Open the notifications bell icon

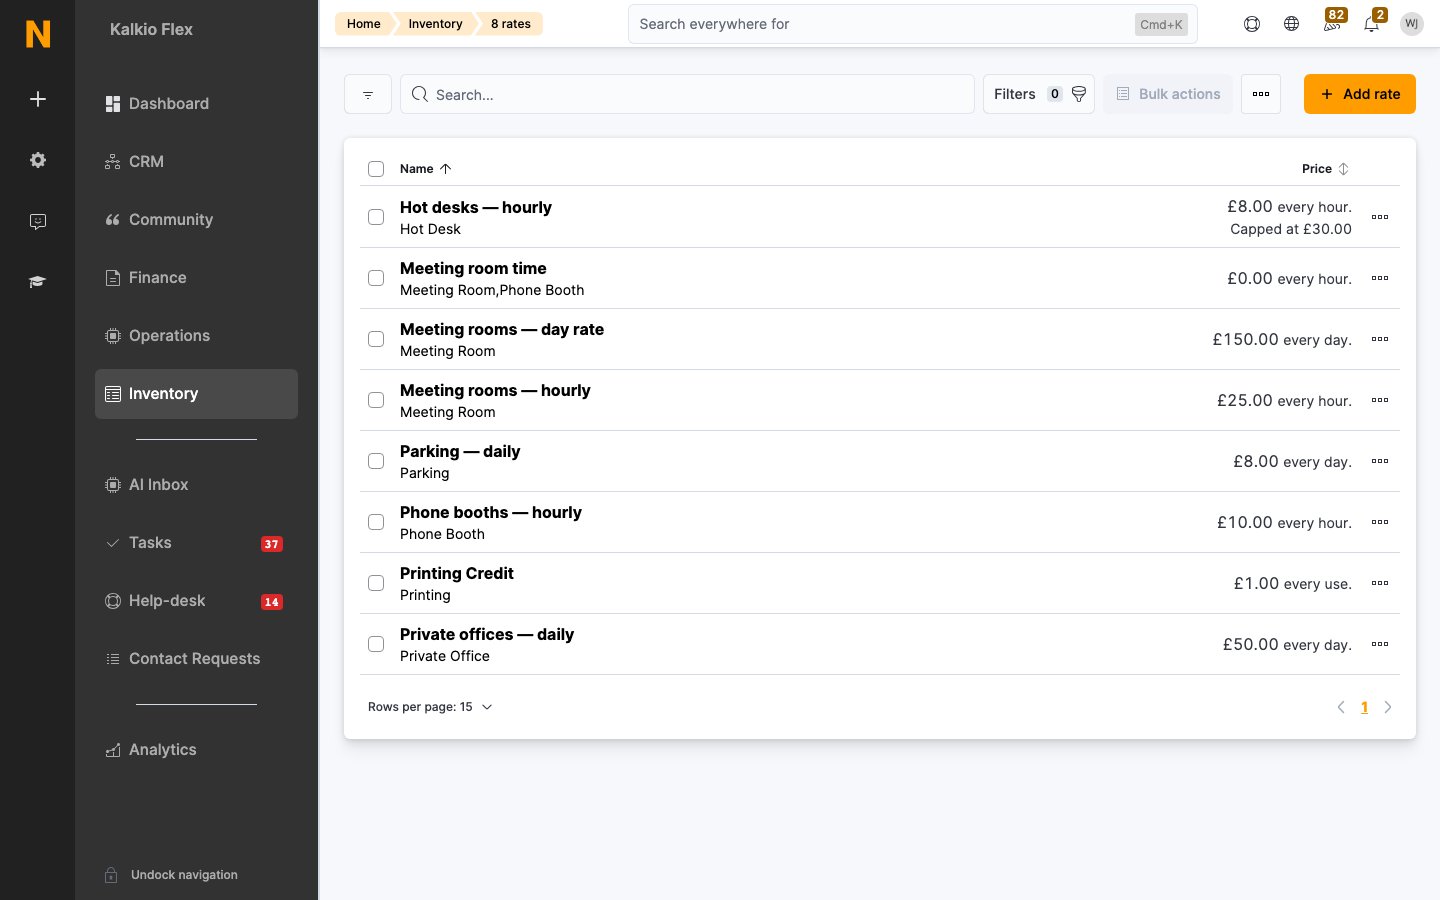click(1372, 24)
